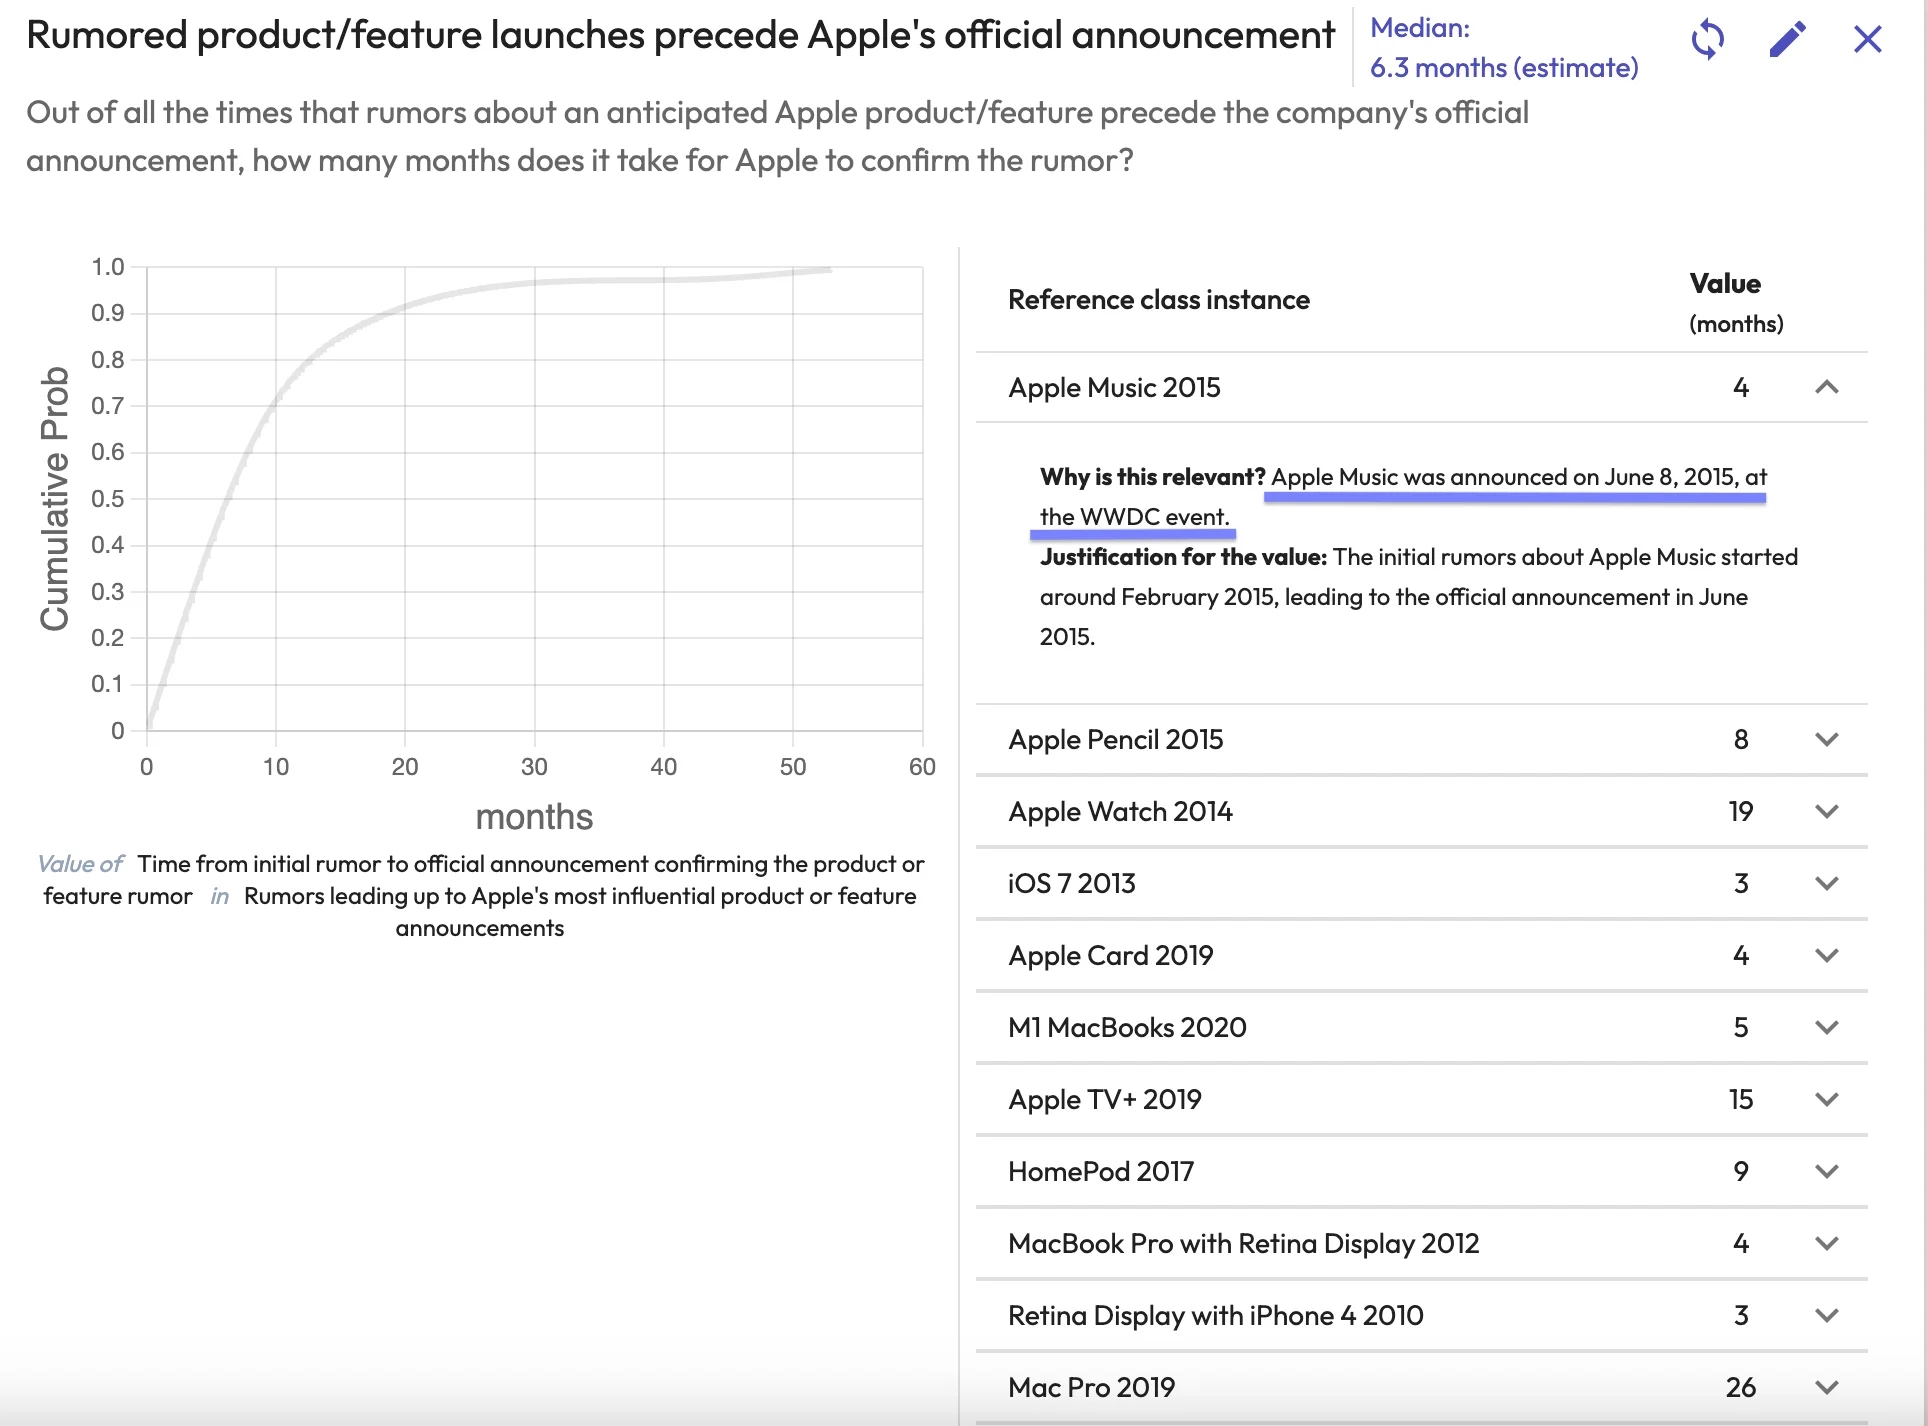This screenshot has width=1928, height=1426.
Task: Expand MacBook Pro with Retina Display 2012
Action: coord(1826,1243)
